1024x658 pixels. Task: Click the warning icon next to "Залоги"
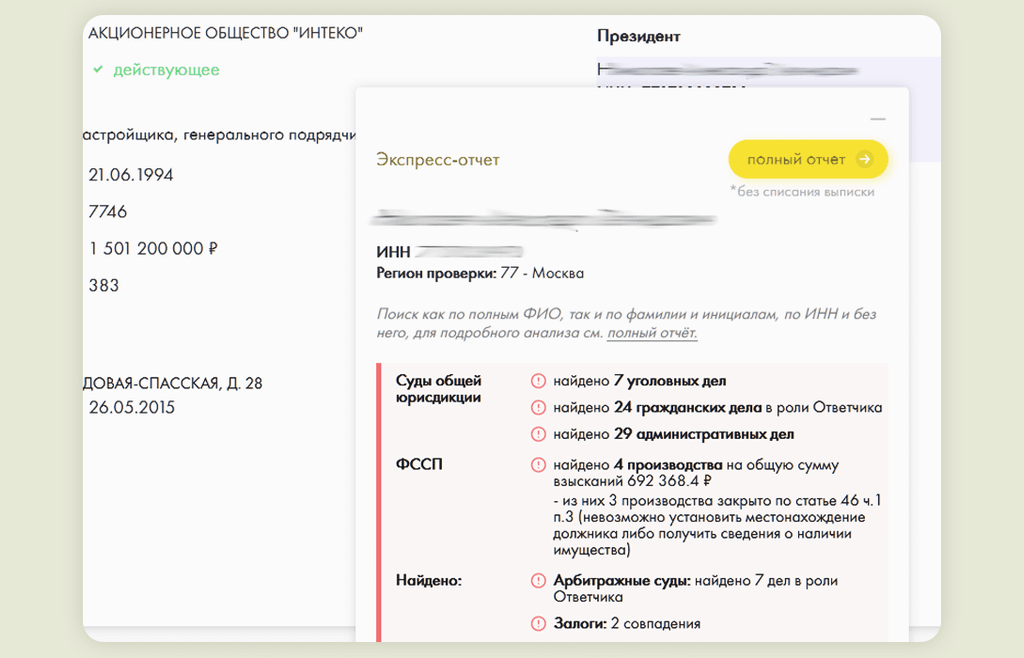point(538,623)
